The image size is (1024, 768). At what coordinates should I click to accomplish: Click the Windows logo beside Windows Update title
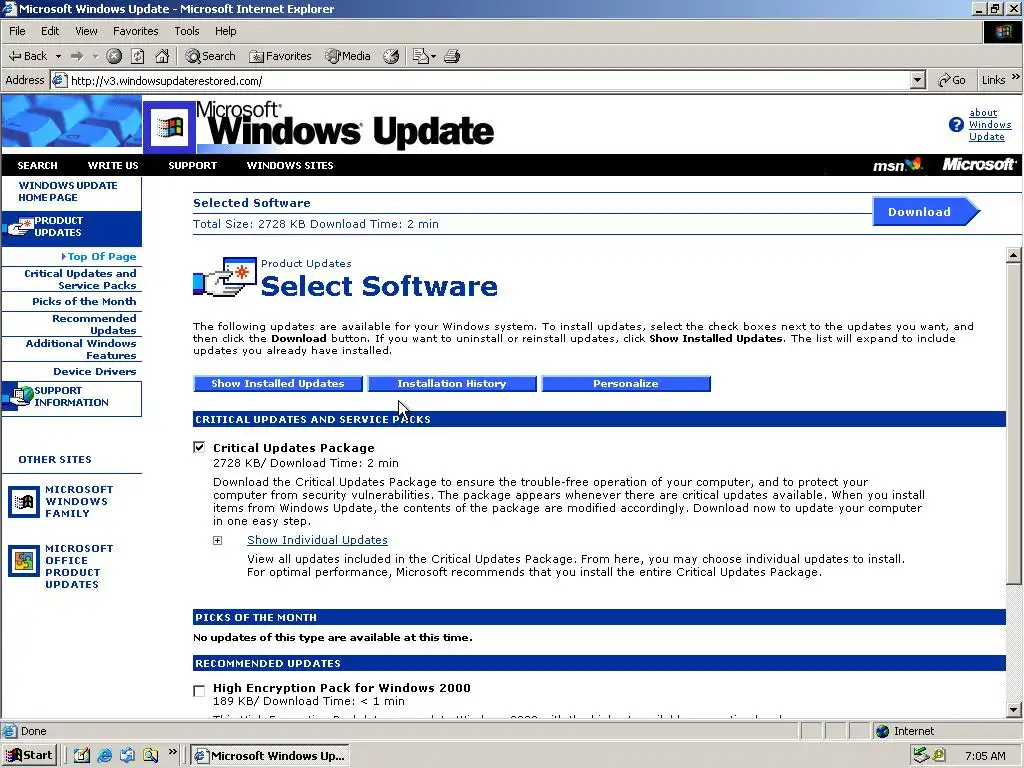(x=169, y=127)
